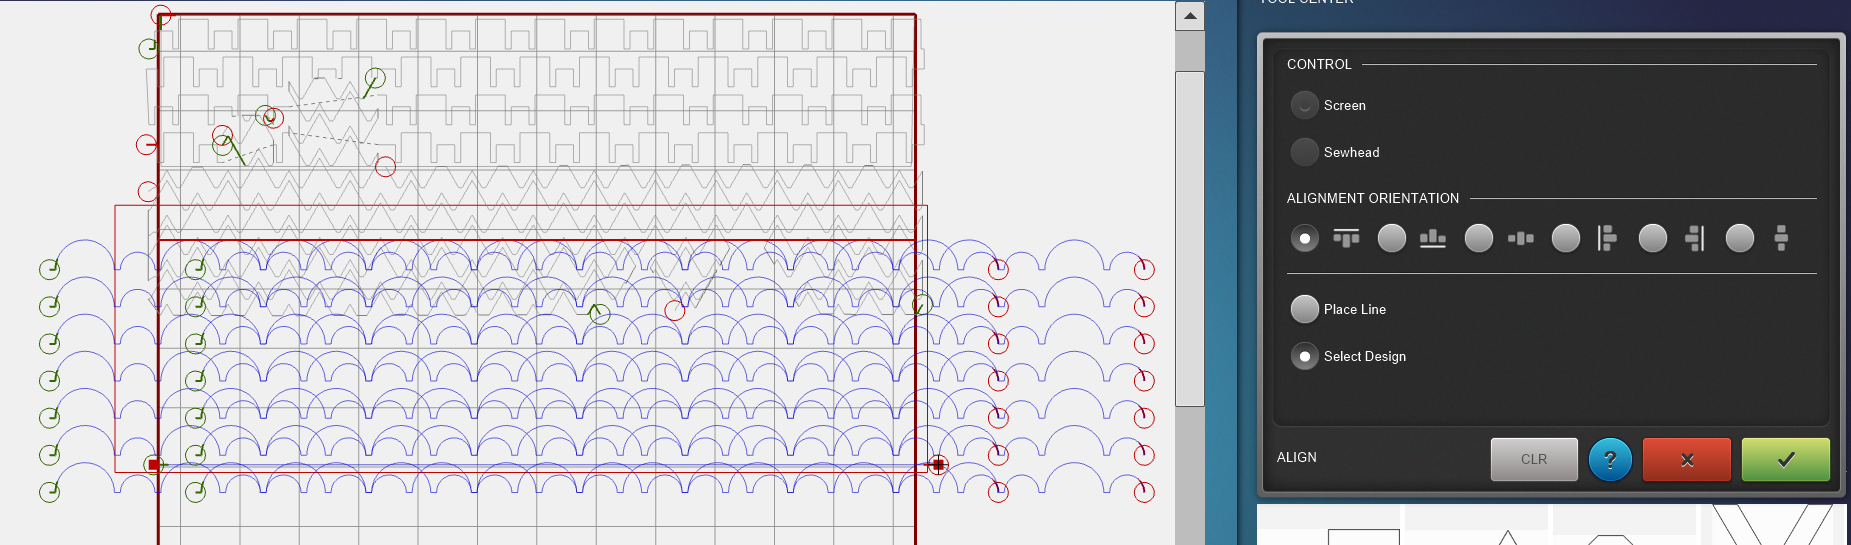Click the align horizontal middle icon
The width and height of the screenshot is (1851, 545).
pos(1520,238)
